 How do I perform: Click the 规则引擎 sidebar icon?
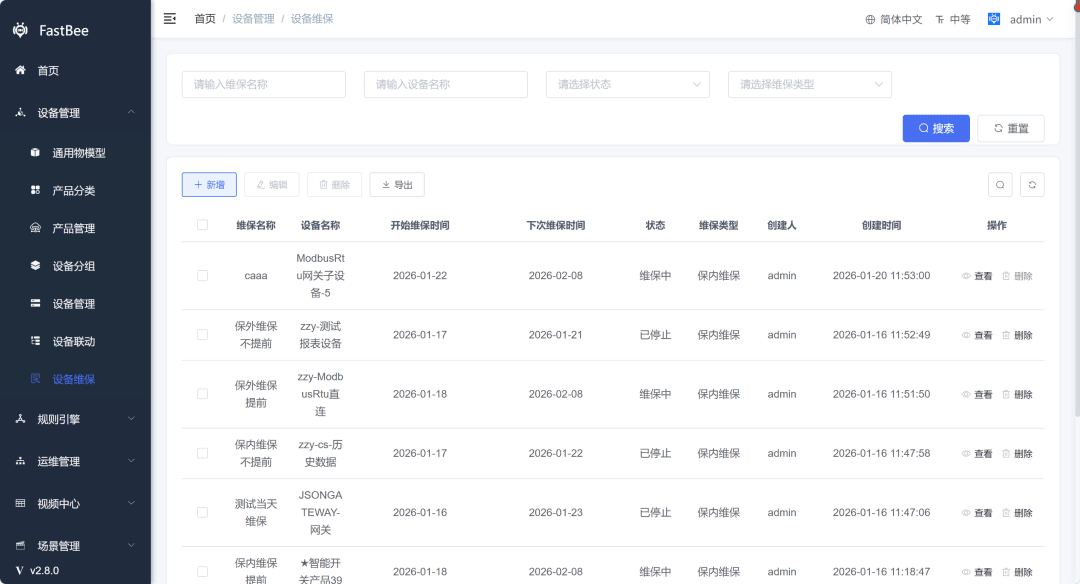tap(21, 419)
